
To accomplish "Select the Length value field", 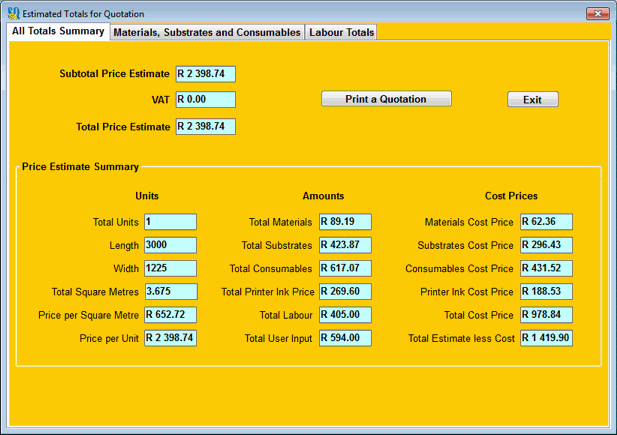I will pyautogui.click(x=170, y=245).
